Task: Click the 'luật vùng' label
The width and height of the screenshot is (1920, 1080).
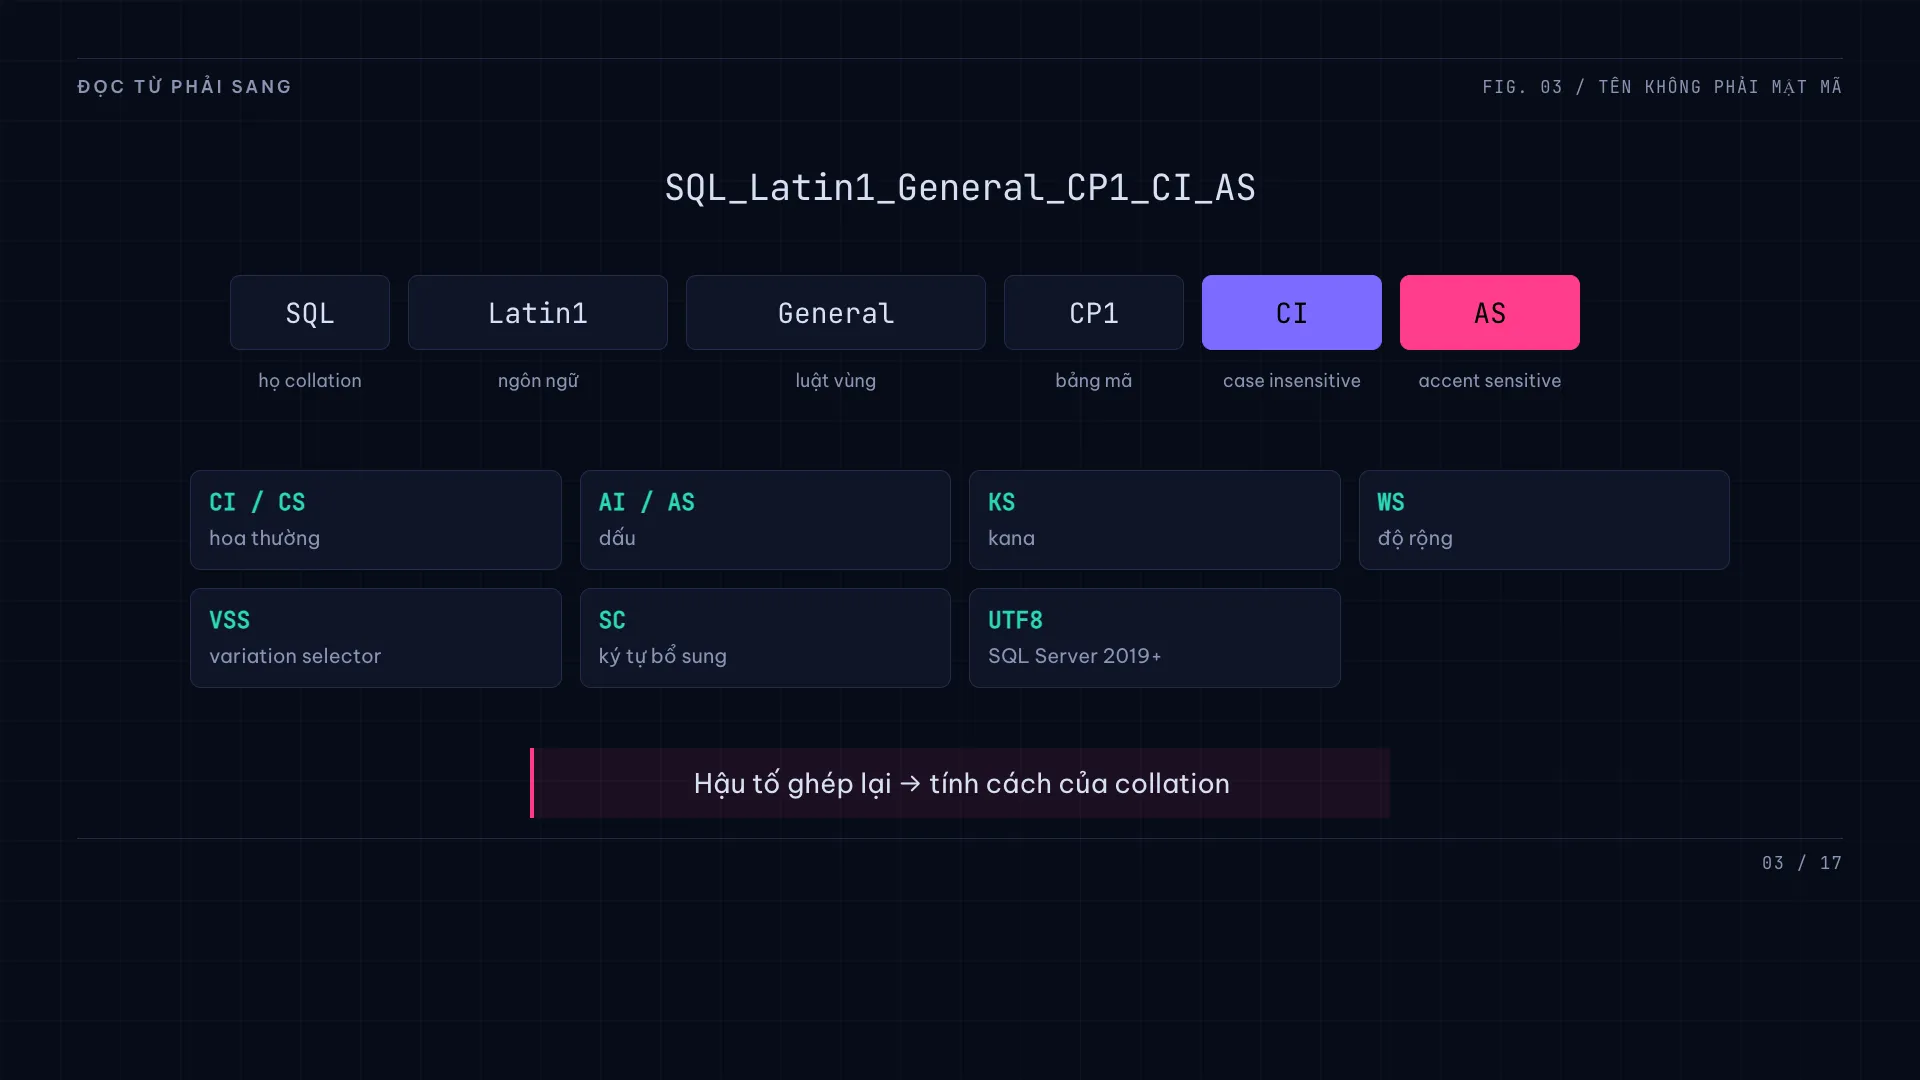Action: pos(836,381)
